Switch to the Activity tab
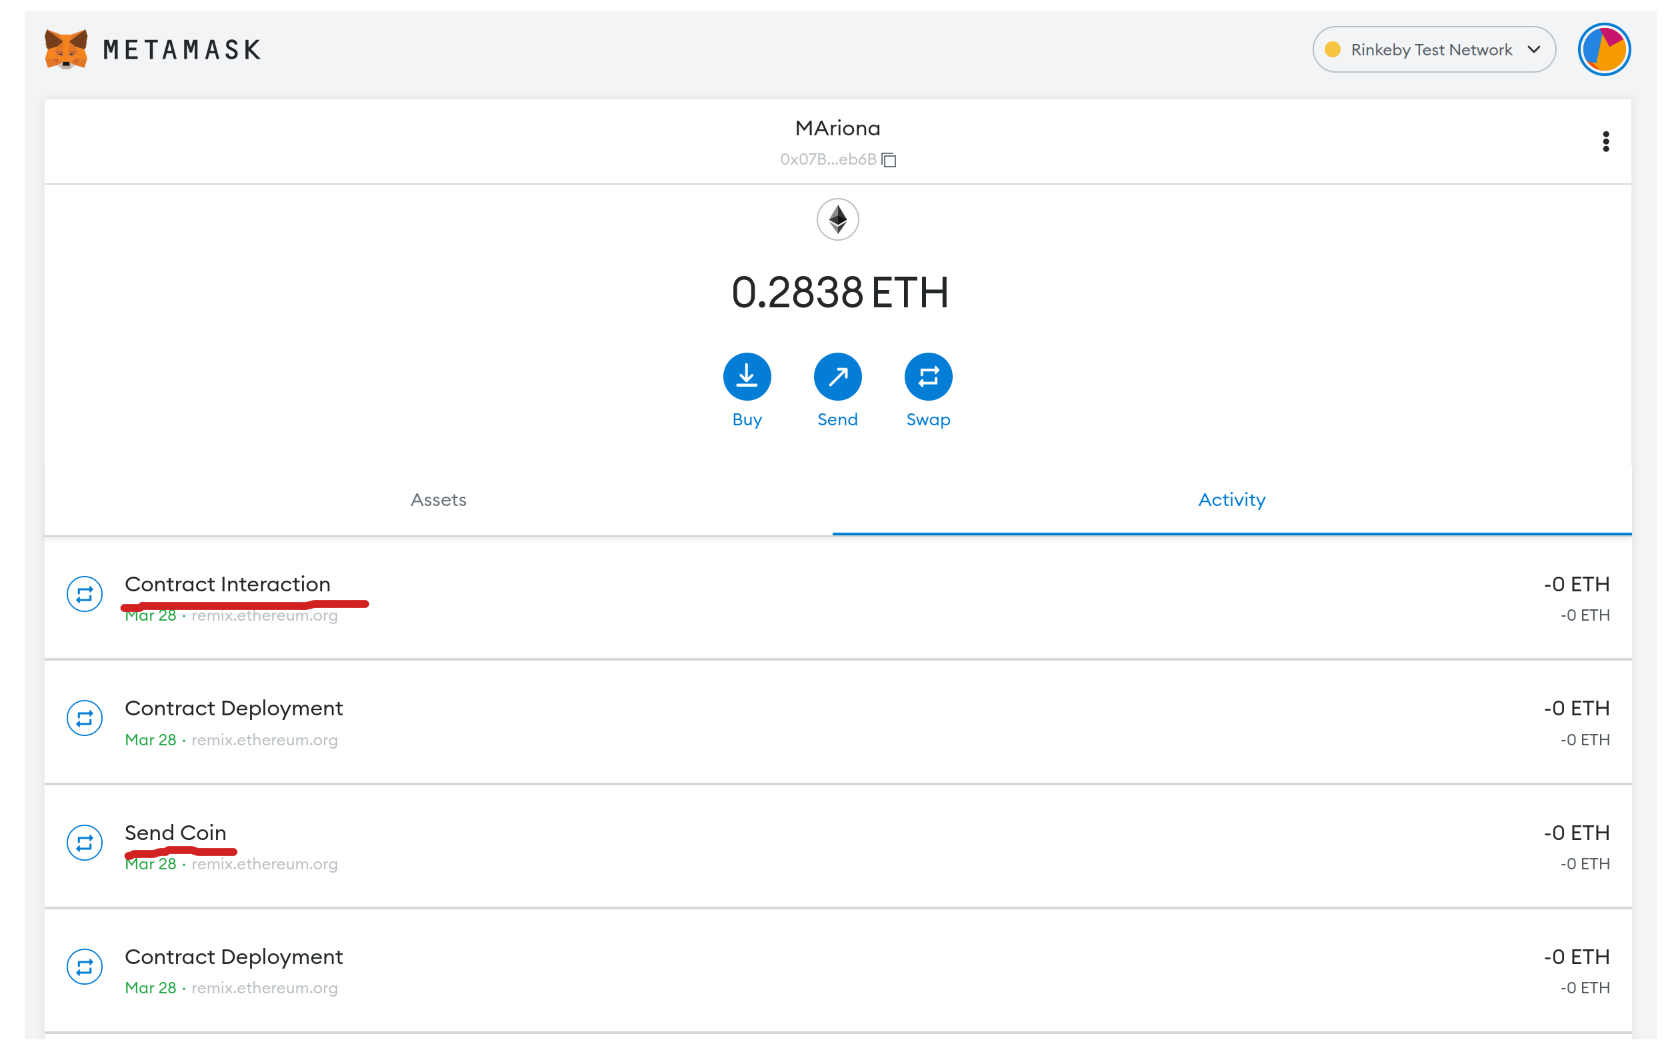This screenshot has width=1674, height=1042. click(x=1231, y=499)
